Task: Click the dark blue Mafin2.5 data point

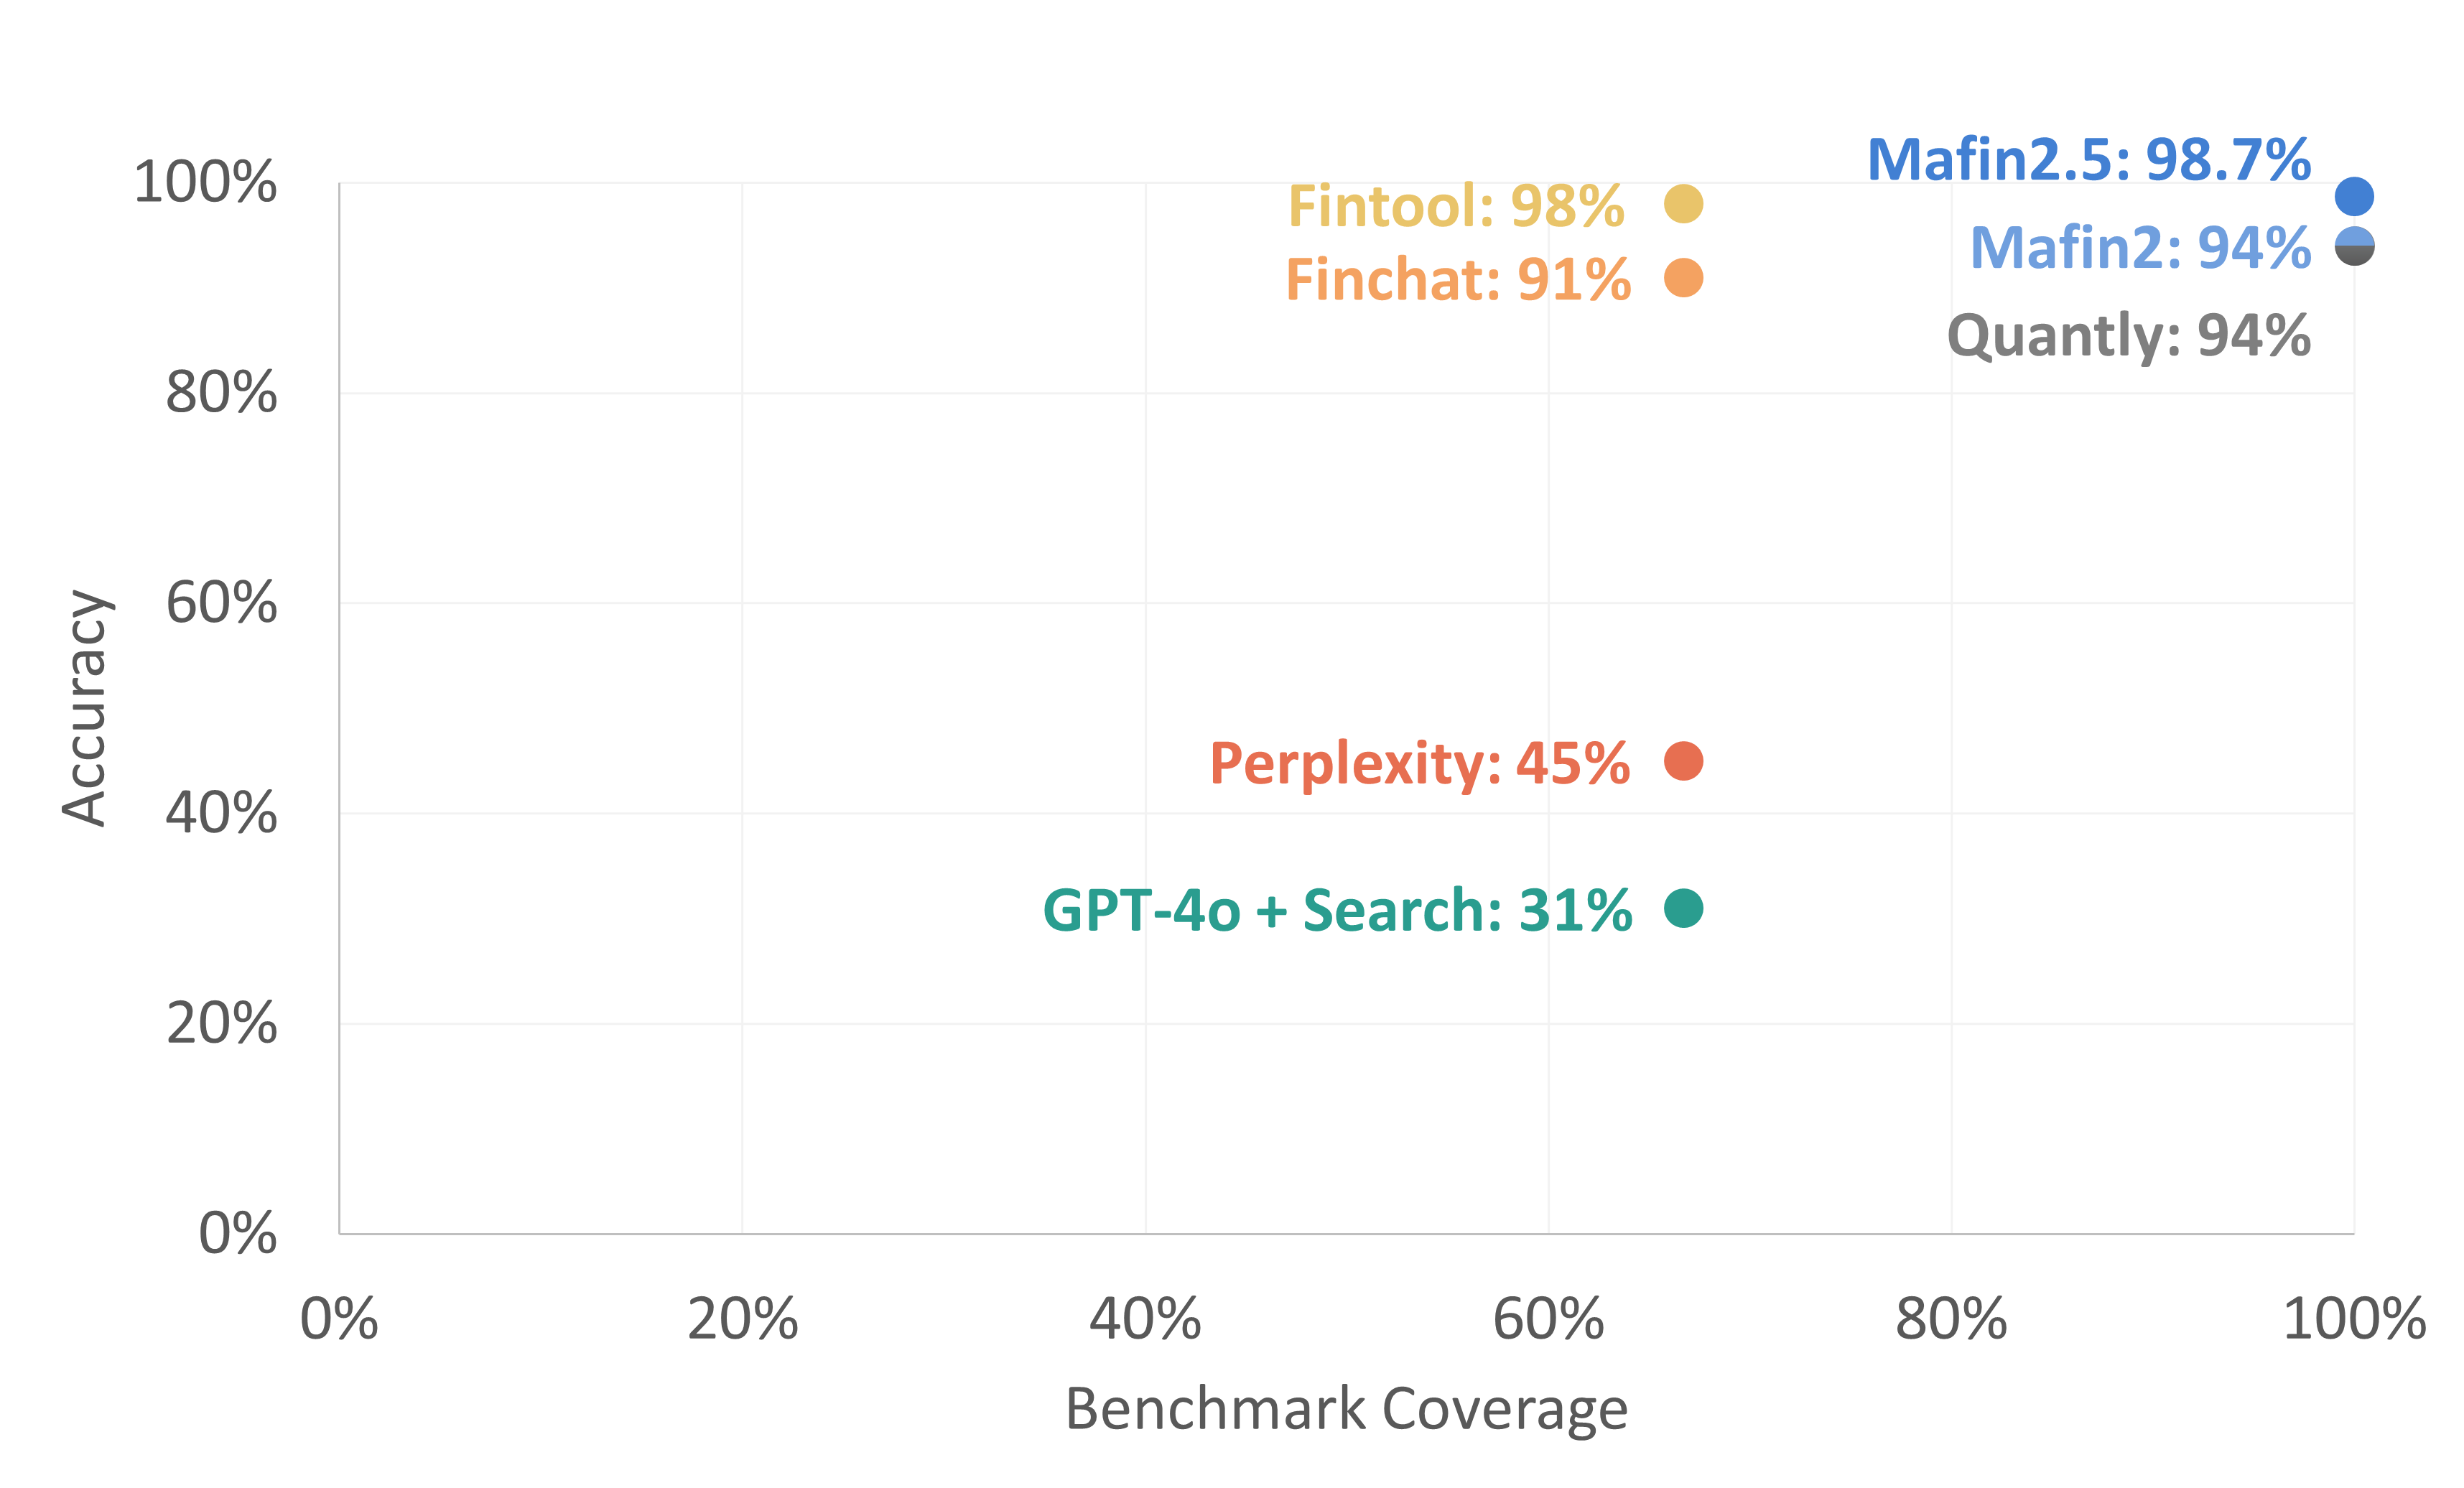Action: point(2354,196)
